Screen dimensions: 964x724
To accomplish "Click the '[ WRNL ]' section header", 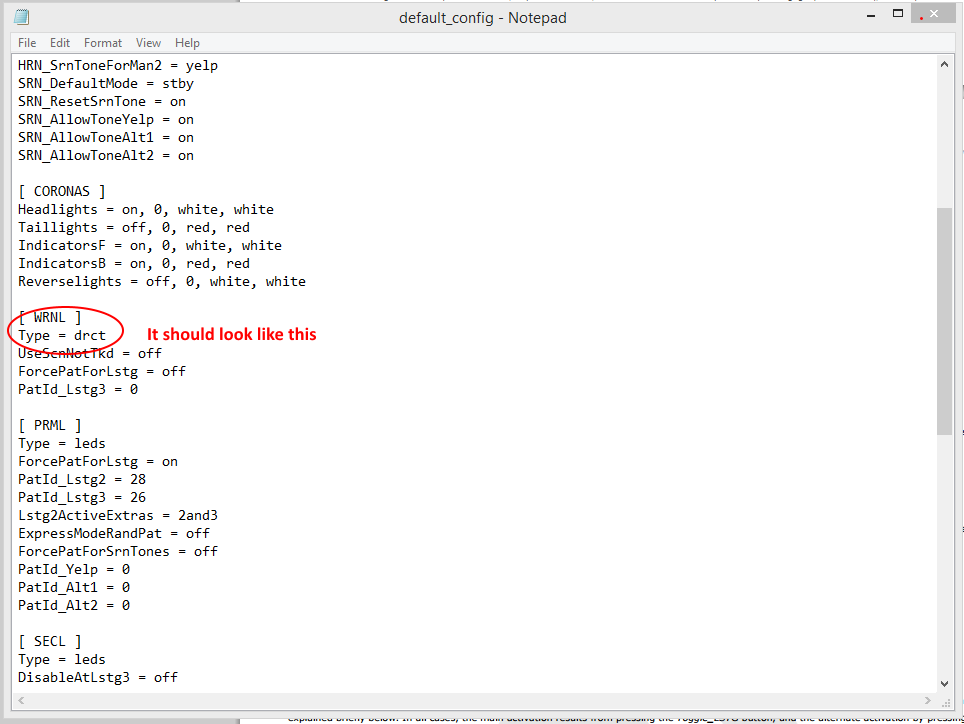I will [49, 318].
